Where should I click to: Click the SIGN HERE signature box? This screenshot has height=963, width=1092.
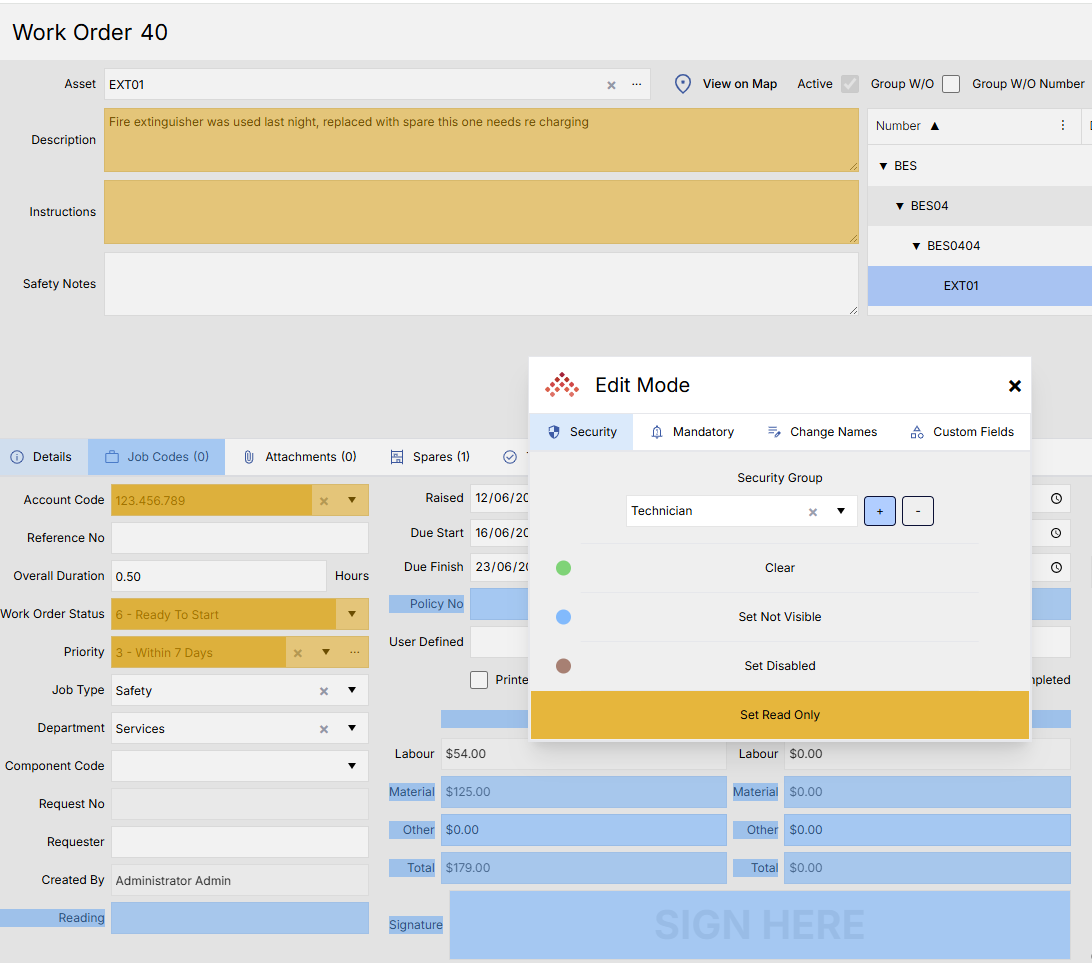760,925
